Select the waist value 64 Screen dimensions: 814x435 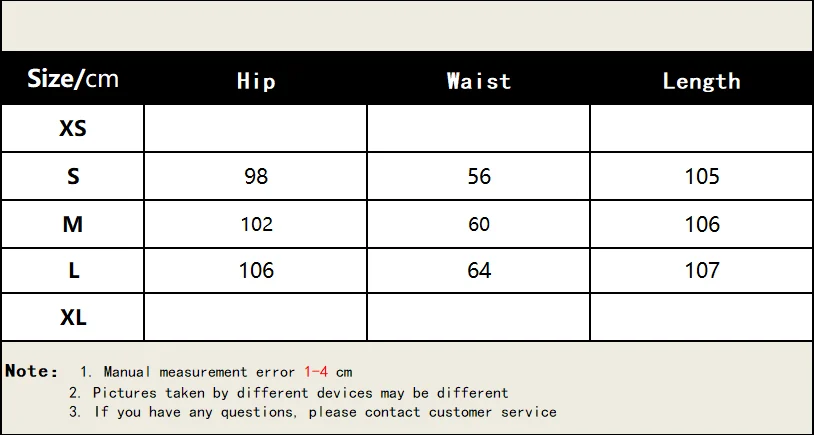479,270
